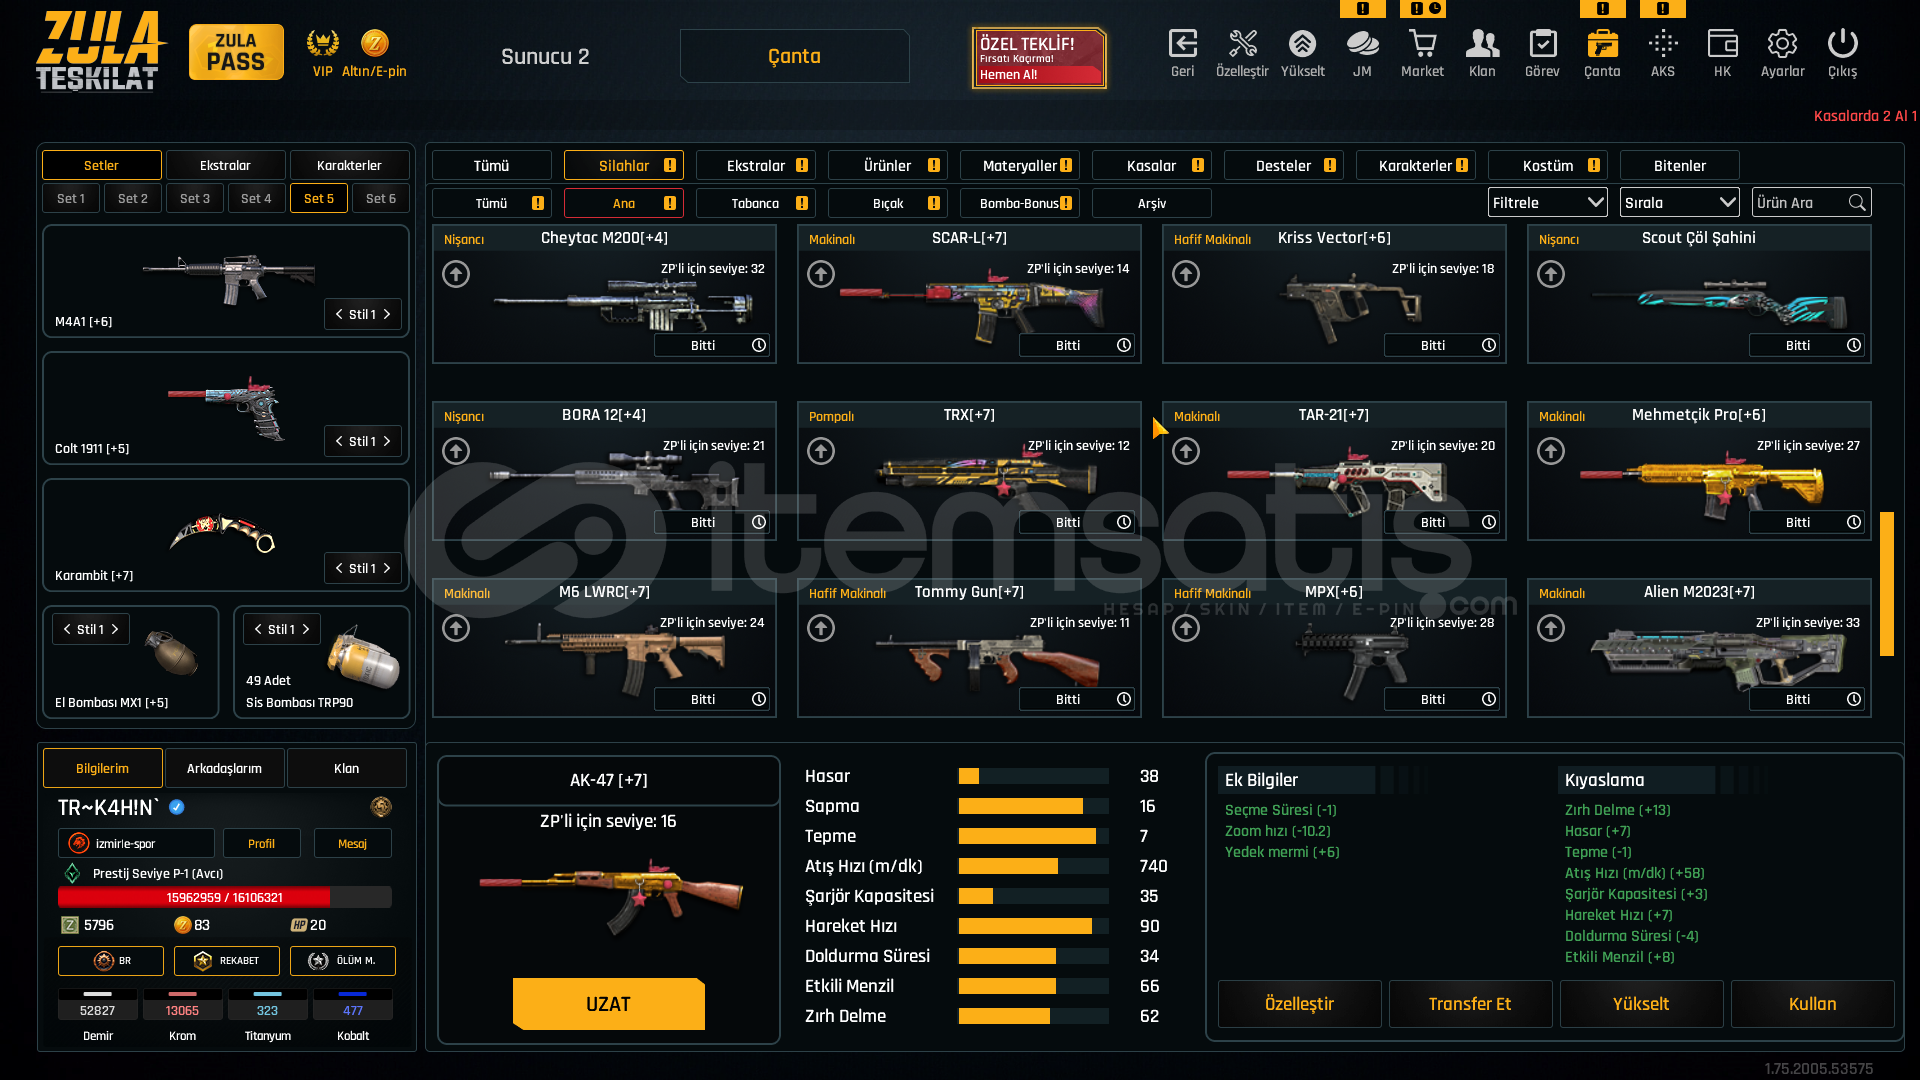Click the Mesaj button

coord(352,843)
